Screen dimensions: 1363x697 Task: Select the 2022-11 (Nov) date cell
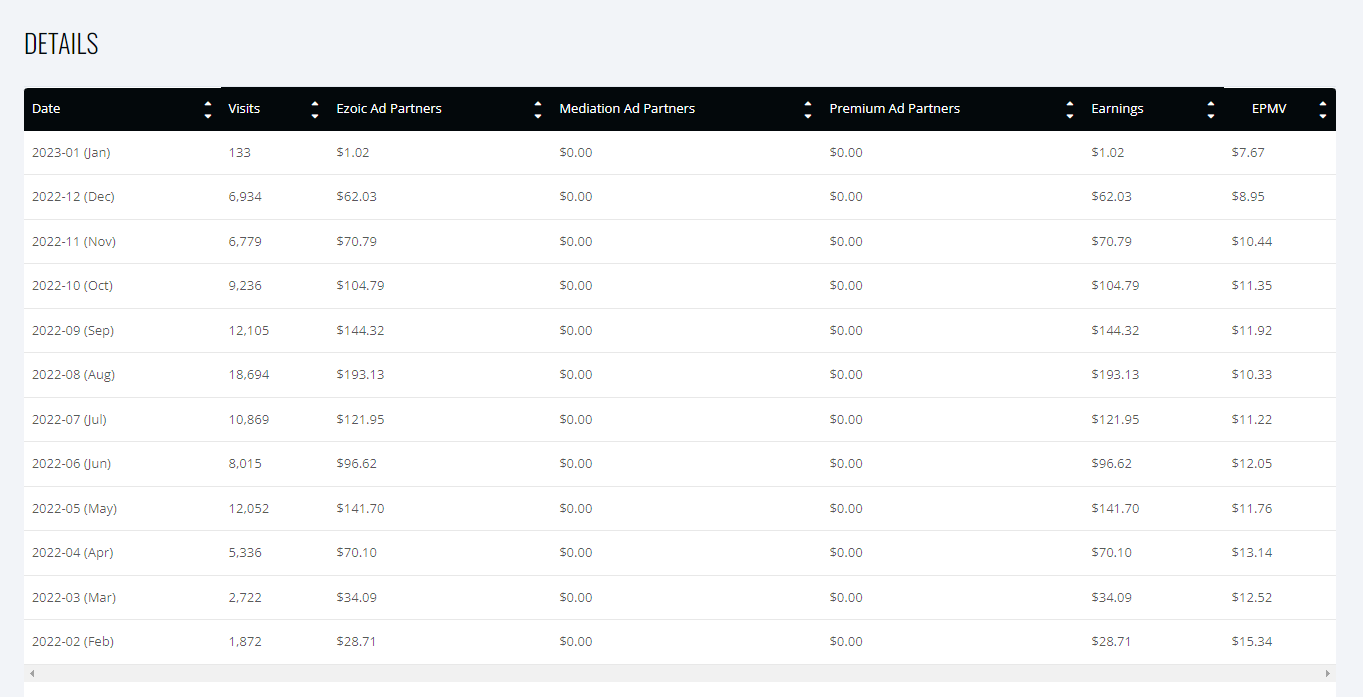coord(74,242)
